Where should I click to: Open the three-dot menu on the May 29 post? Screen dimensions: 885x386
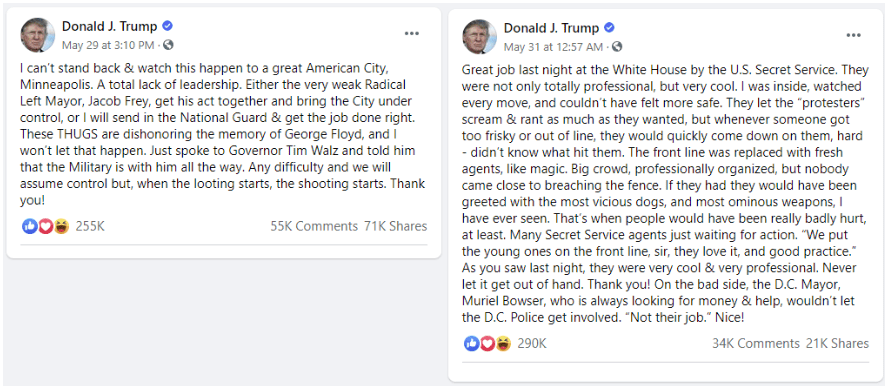(x=411, y=34)
